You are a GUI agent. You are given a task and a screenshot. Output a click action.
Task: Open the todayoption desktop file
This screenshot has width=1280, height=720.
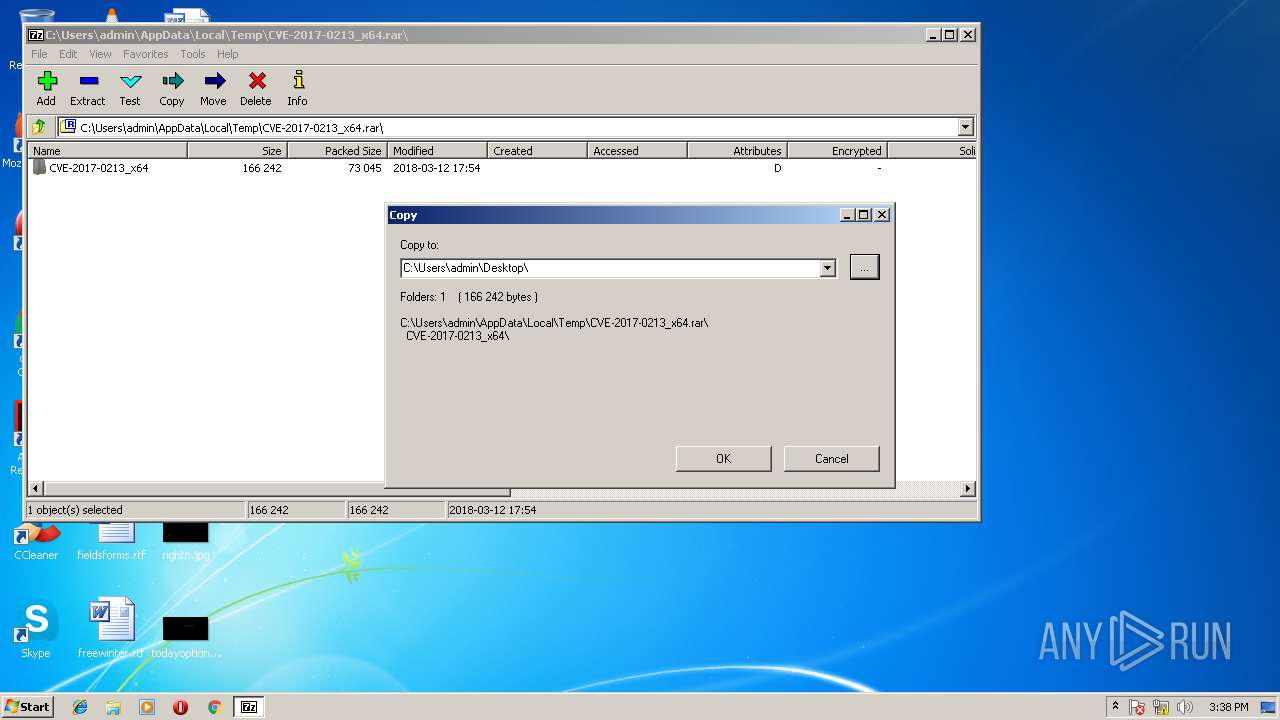(186, 635)
